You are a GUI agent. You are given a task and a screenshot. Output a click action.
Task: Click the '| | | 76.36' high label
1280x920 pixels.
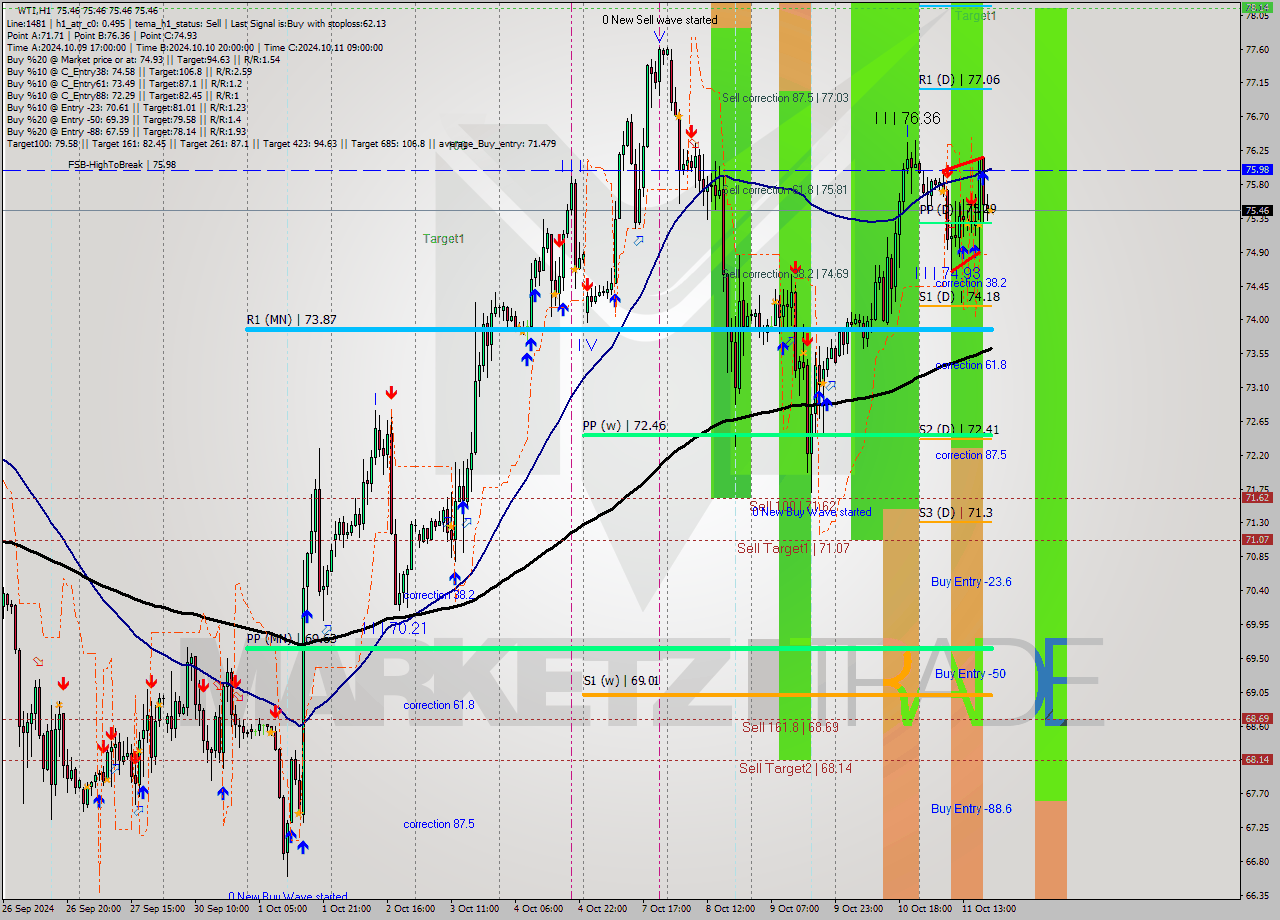[x=907, y=118]
